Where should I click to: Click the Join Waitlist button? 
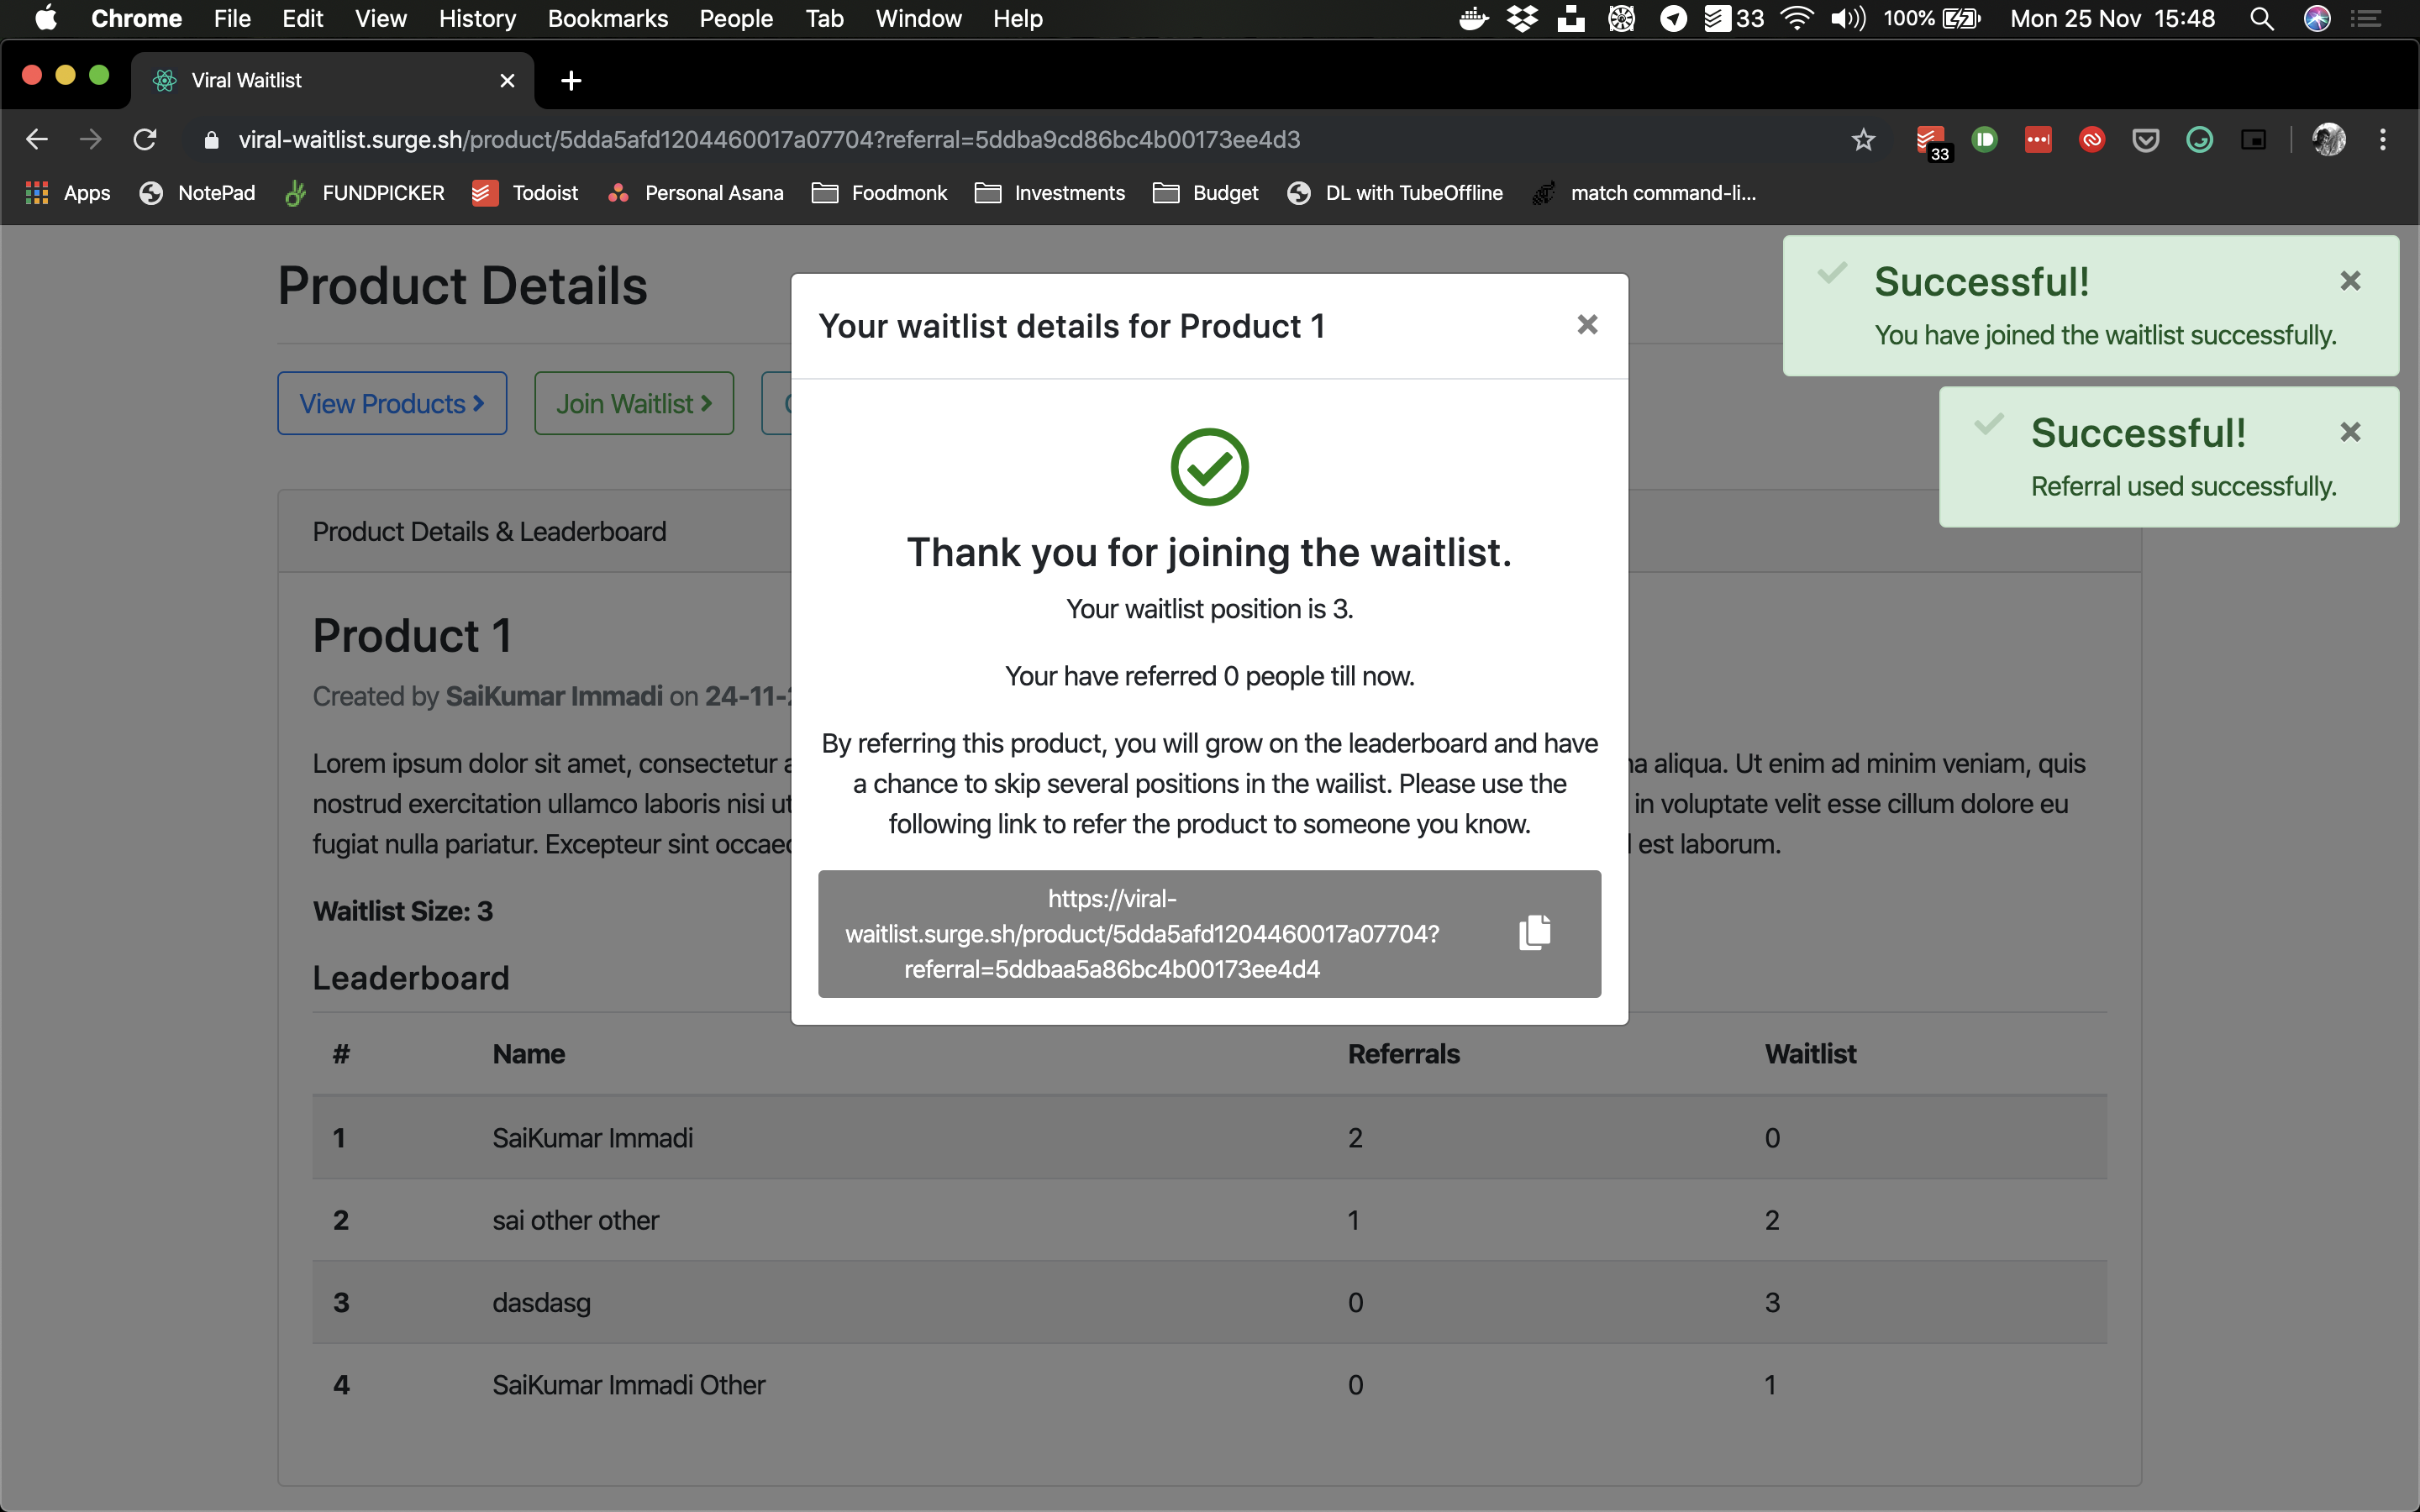(634, 404)
